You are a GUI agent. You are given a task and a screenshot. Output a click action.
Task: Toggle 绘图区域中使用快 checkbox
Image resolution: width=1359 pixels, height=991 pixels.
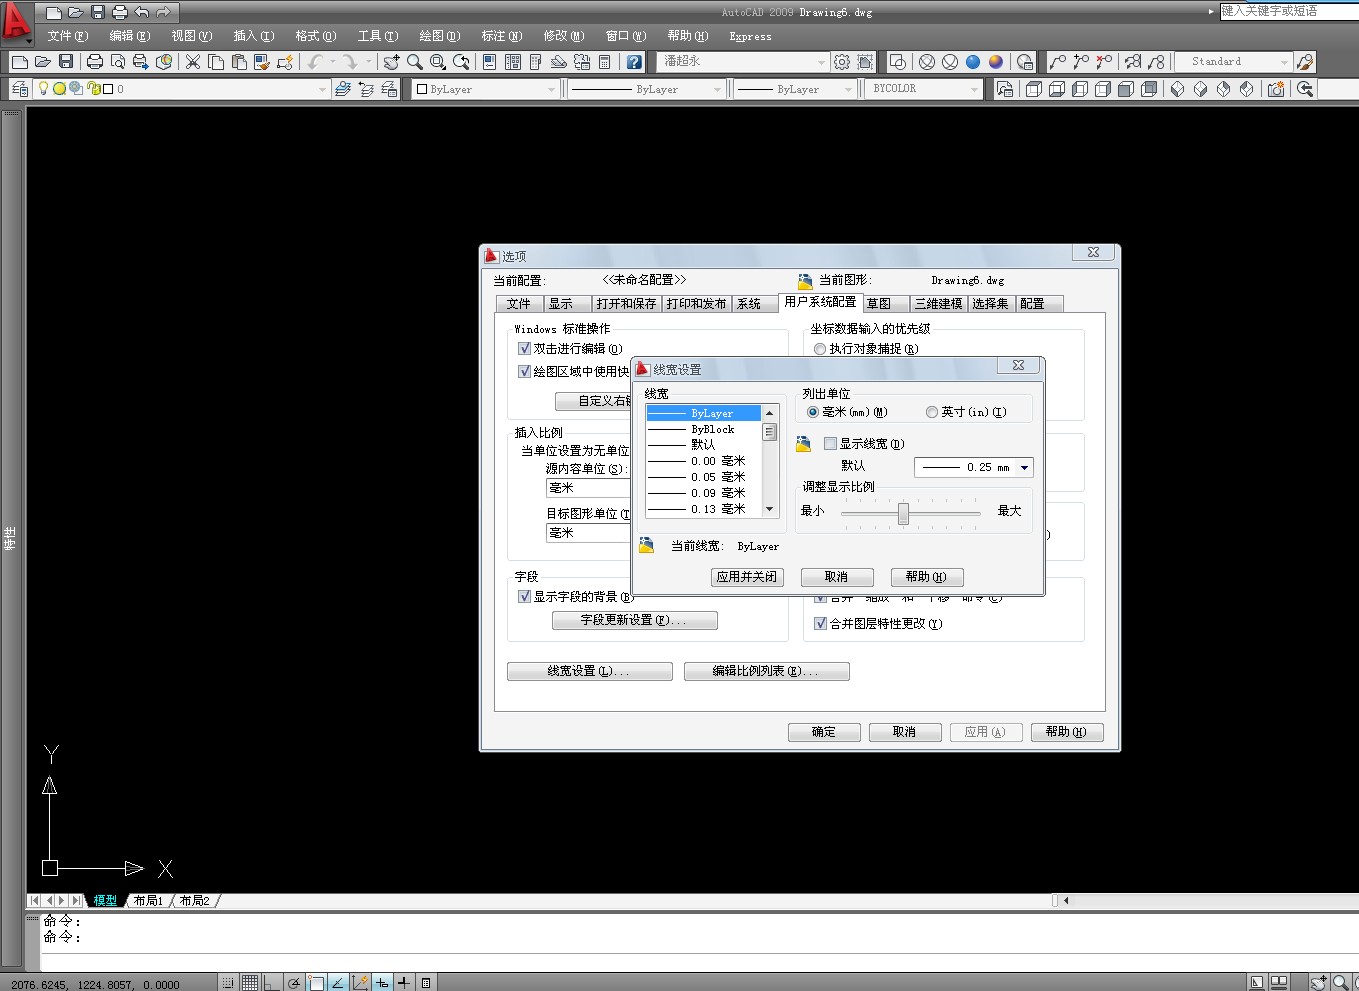point(524,371)
